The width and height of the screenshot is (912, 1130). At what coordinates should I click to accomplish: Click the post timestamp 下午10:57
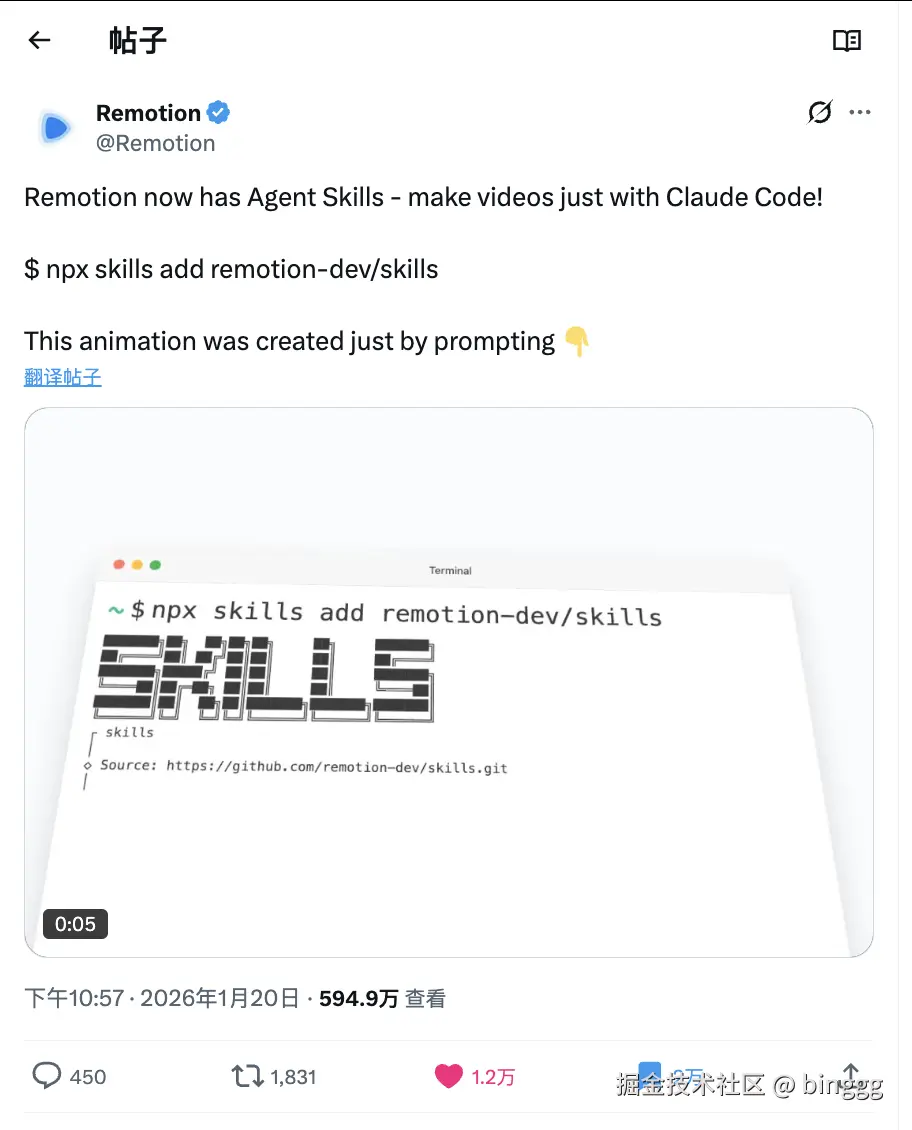coord(74,998)
